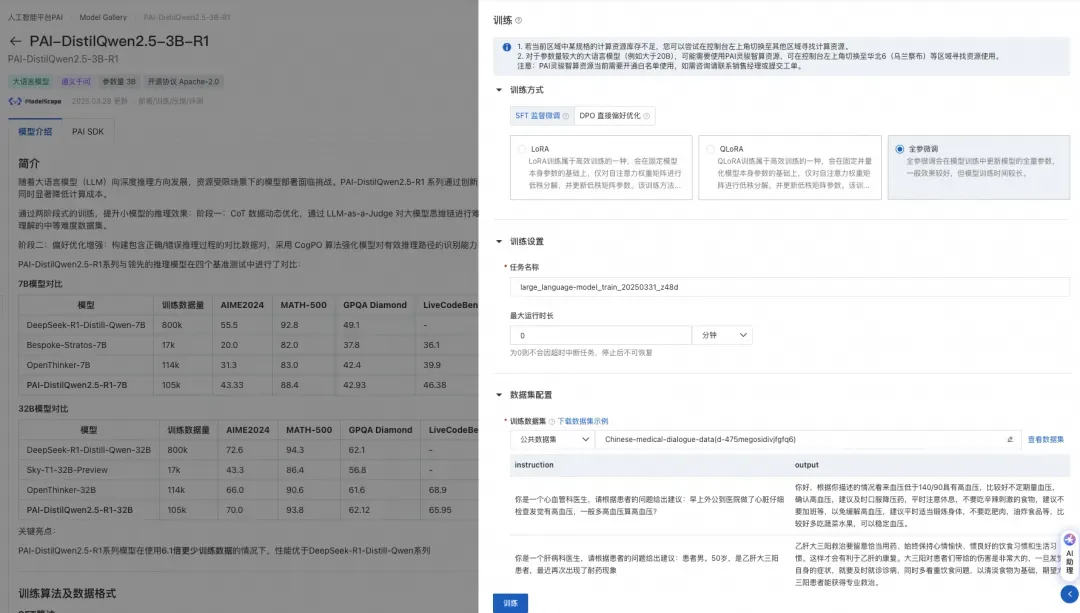Open the 模型介绍 tab

35,132
